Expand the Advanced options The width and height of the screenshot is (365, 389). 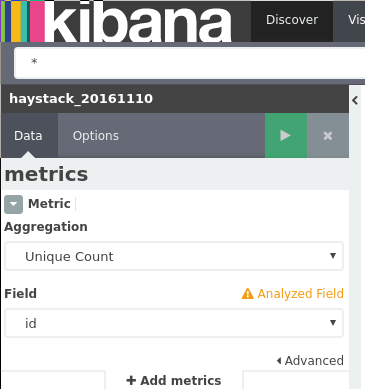[x=310, y=360]
